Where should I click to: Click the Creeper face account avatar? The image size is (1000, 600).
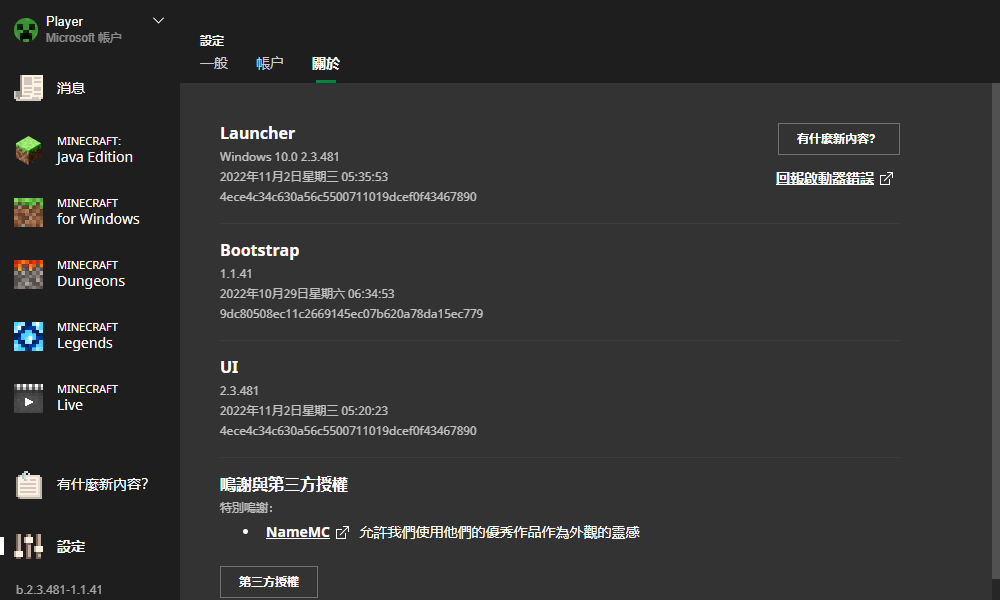(x=26, y=30)
